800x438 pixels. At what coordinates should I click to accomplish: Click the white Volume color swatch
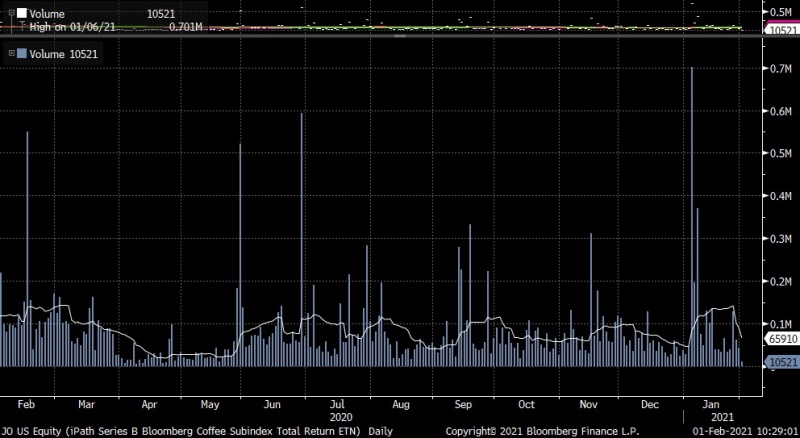pos(22,13)
